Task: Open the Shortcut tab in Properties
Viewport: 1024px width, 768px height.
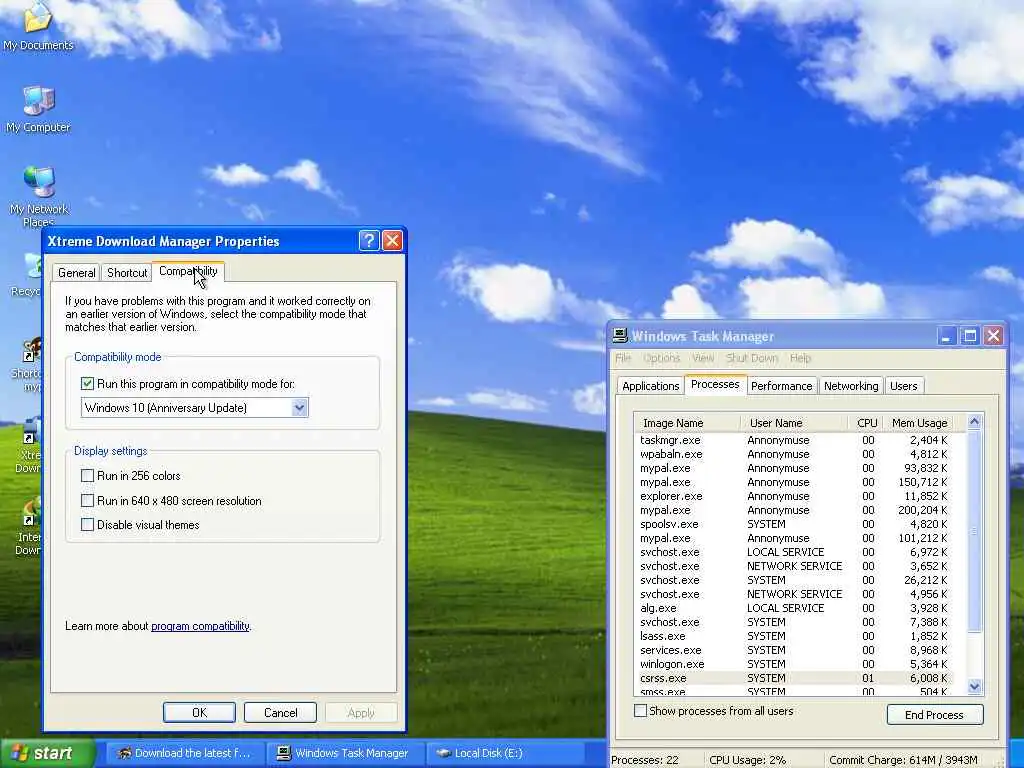Action: click(x=127, y=273)
